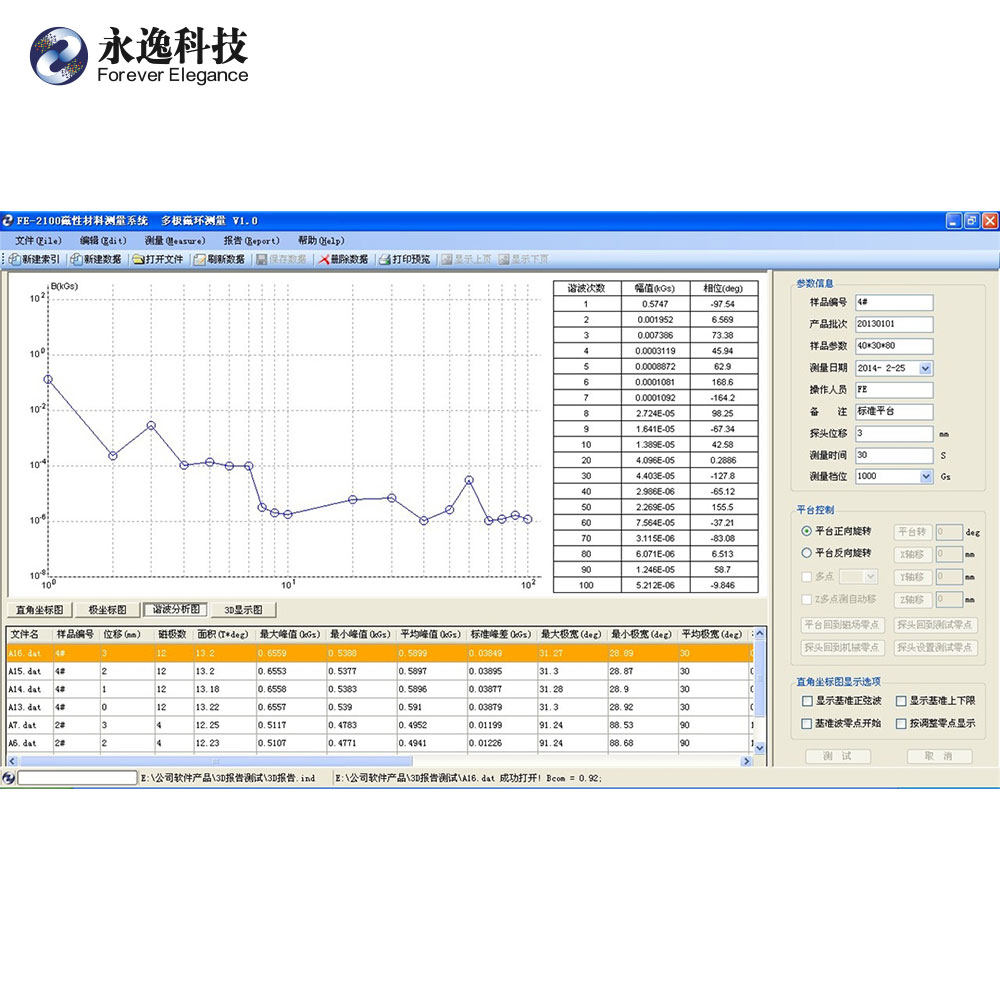Viewport: 1000px width, 1000px height.
Task: Open 打印预览 print preview icon
Action: 385,260
